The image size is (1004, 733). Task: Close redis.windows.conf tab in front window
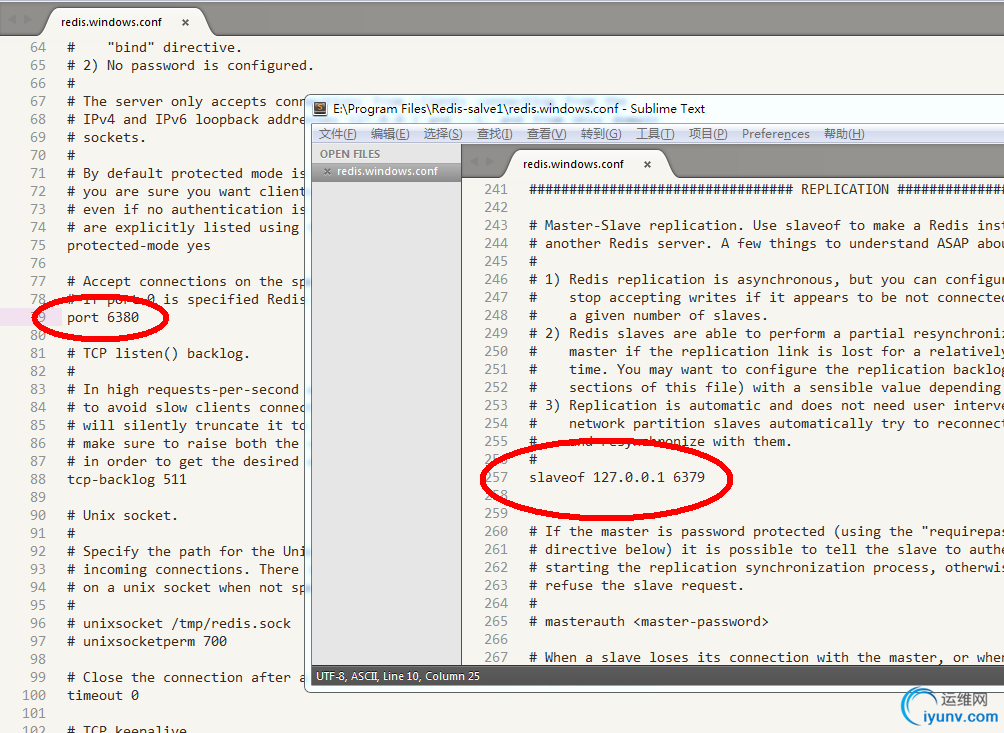647,165
